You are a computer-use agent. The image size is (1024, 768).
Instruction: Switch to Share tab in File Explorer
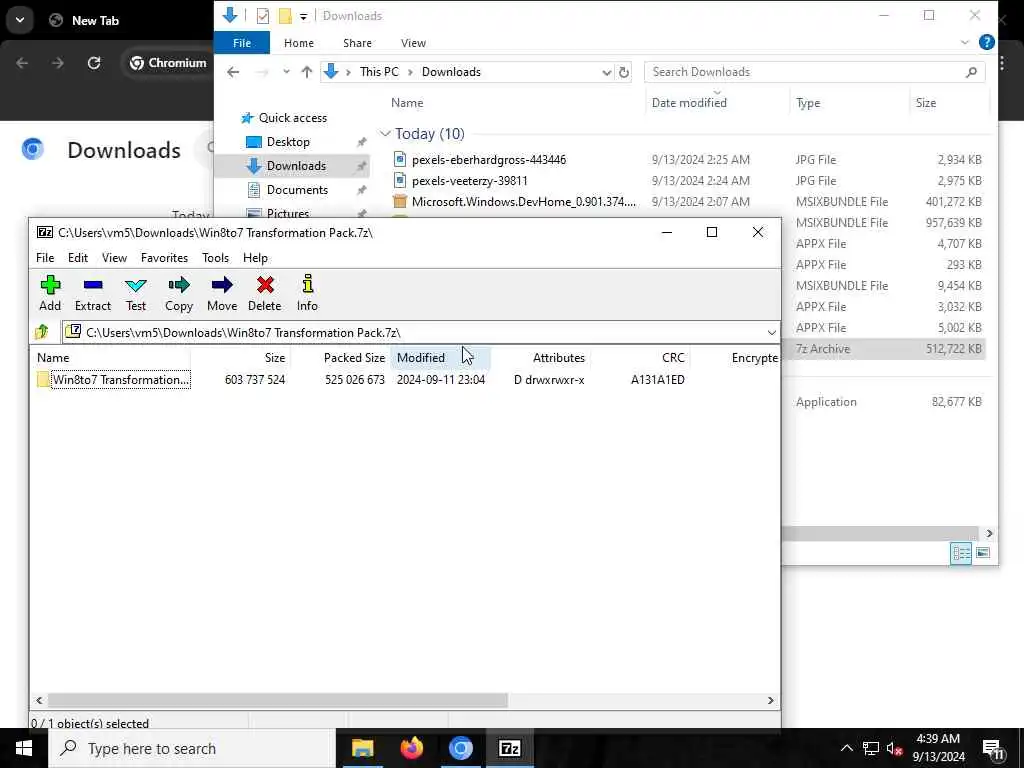point(357,43)
